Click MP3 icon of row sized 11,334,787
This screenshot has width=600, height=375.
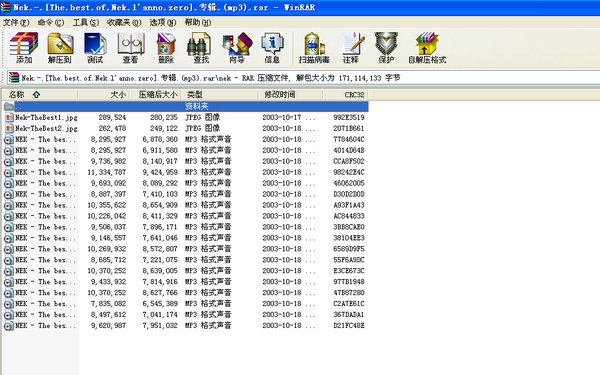pos(8,173)
